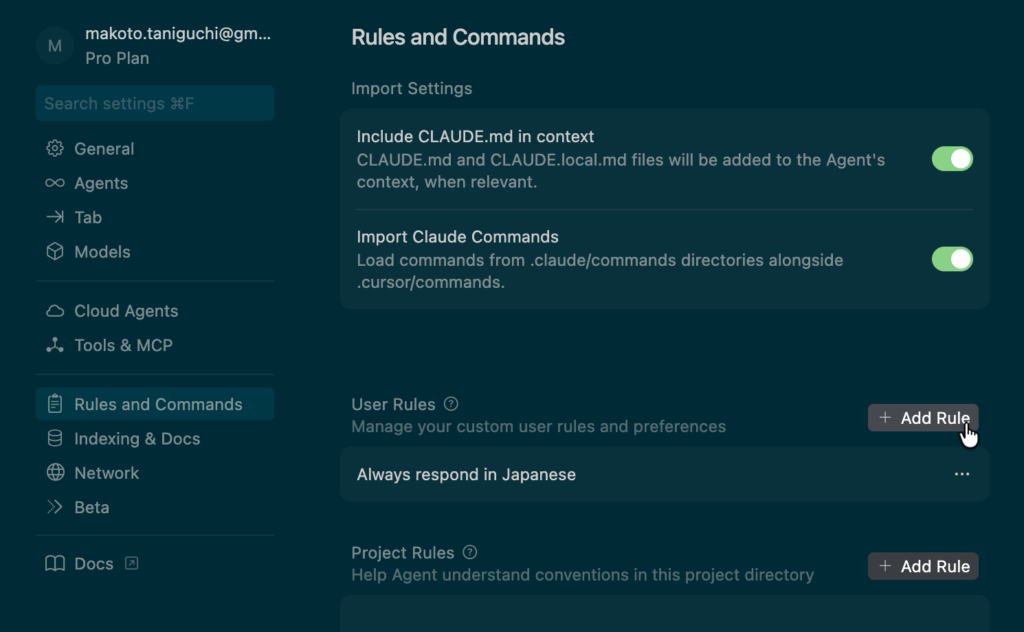1024x632 pixels.
Task: Focus the Search settings field
Action: click(155, 103)
